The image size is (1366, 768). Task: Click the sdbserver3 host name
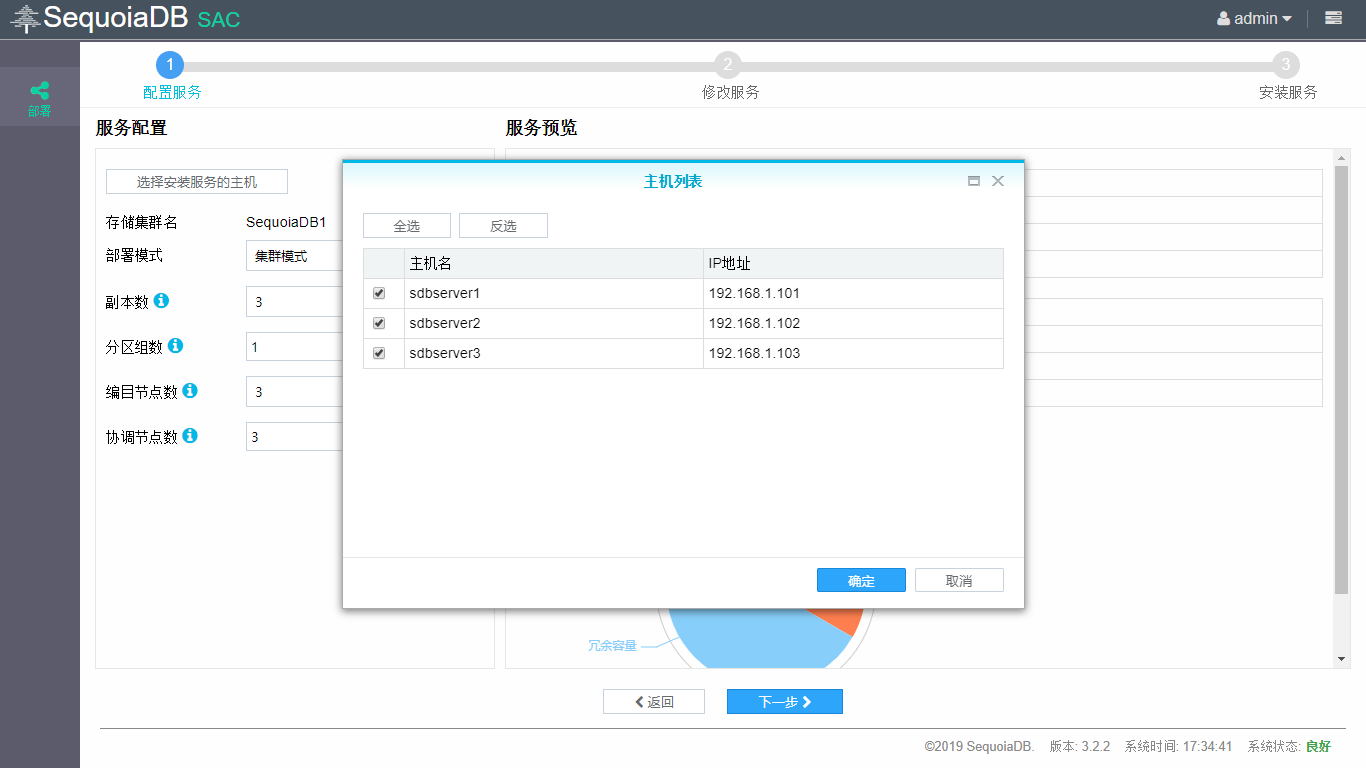point(445,353)
